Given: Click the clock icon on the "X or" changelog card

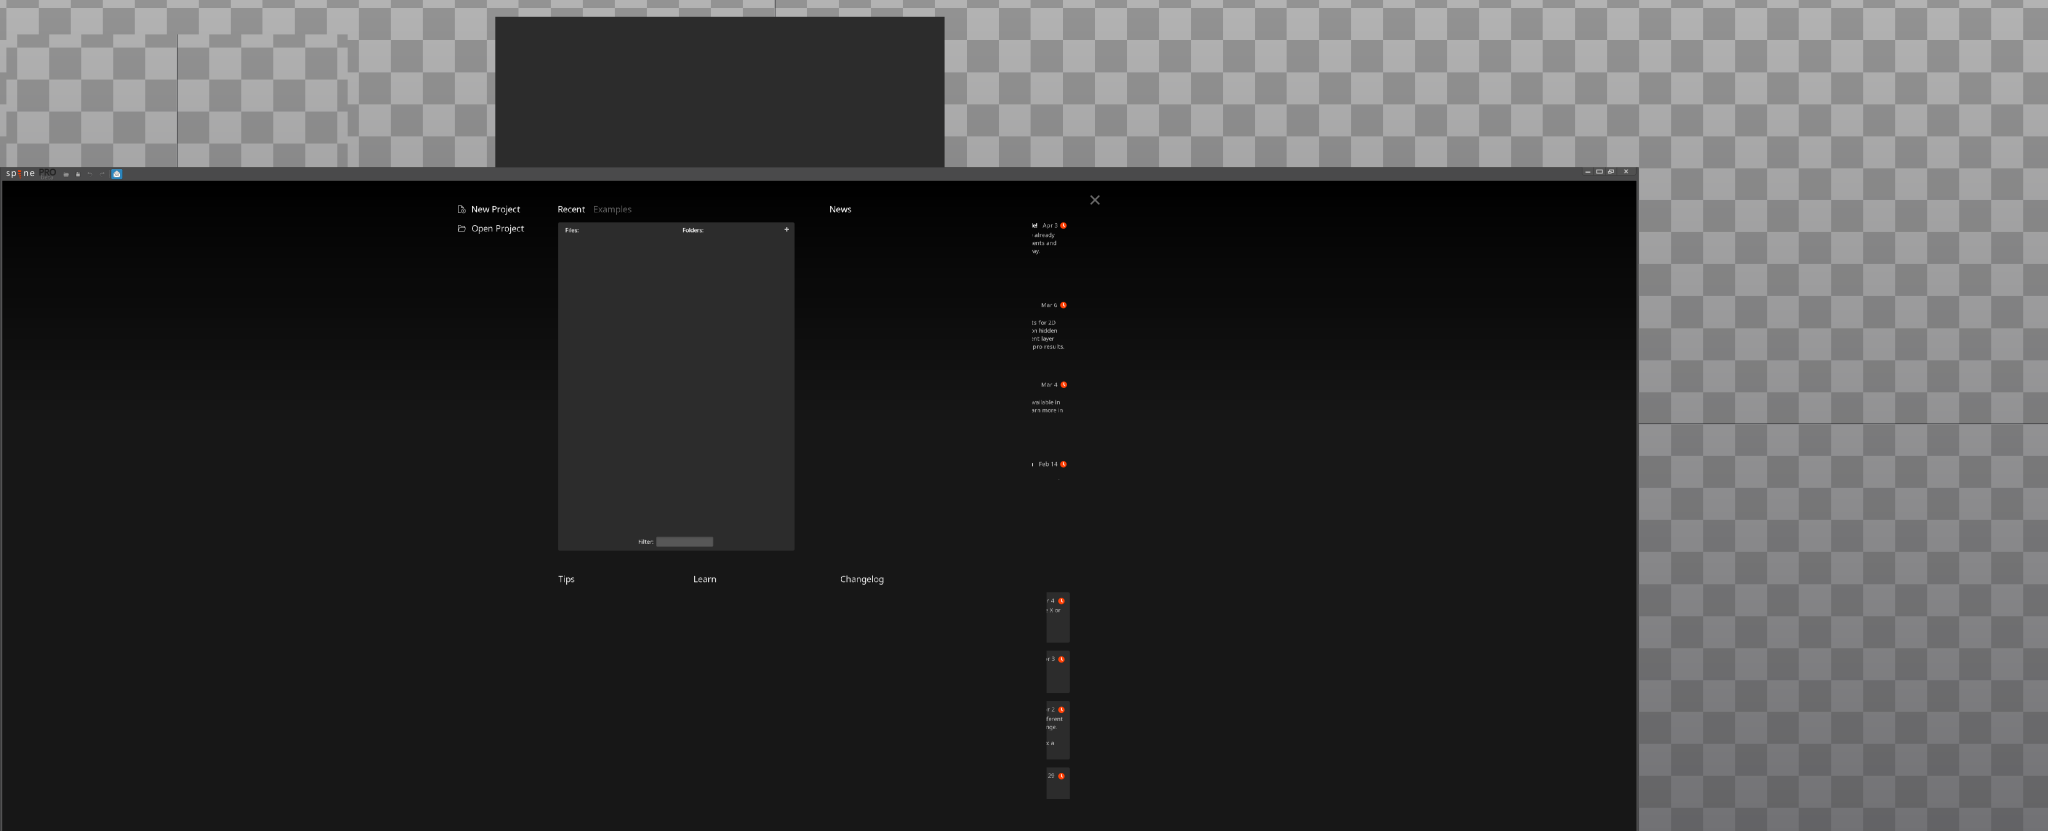Looking at the screenshot, I should [1061, 601].
